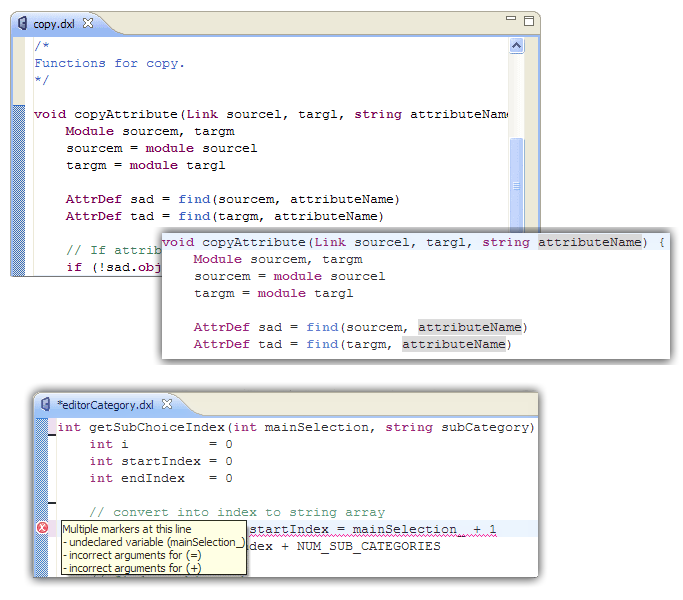Click 'incorrect arguments for (+)' tooltip entry

pyautogui.click(x=132, y=568)
